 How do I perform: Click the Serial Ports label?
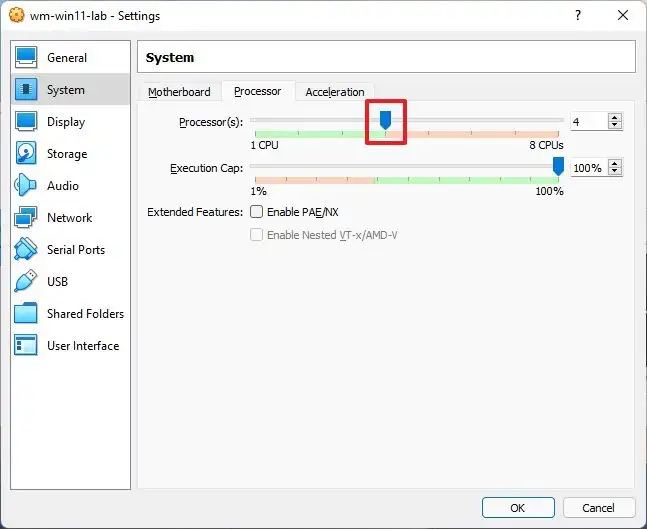(76, 250)
